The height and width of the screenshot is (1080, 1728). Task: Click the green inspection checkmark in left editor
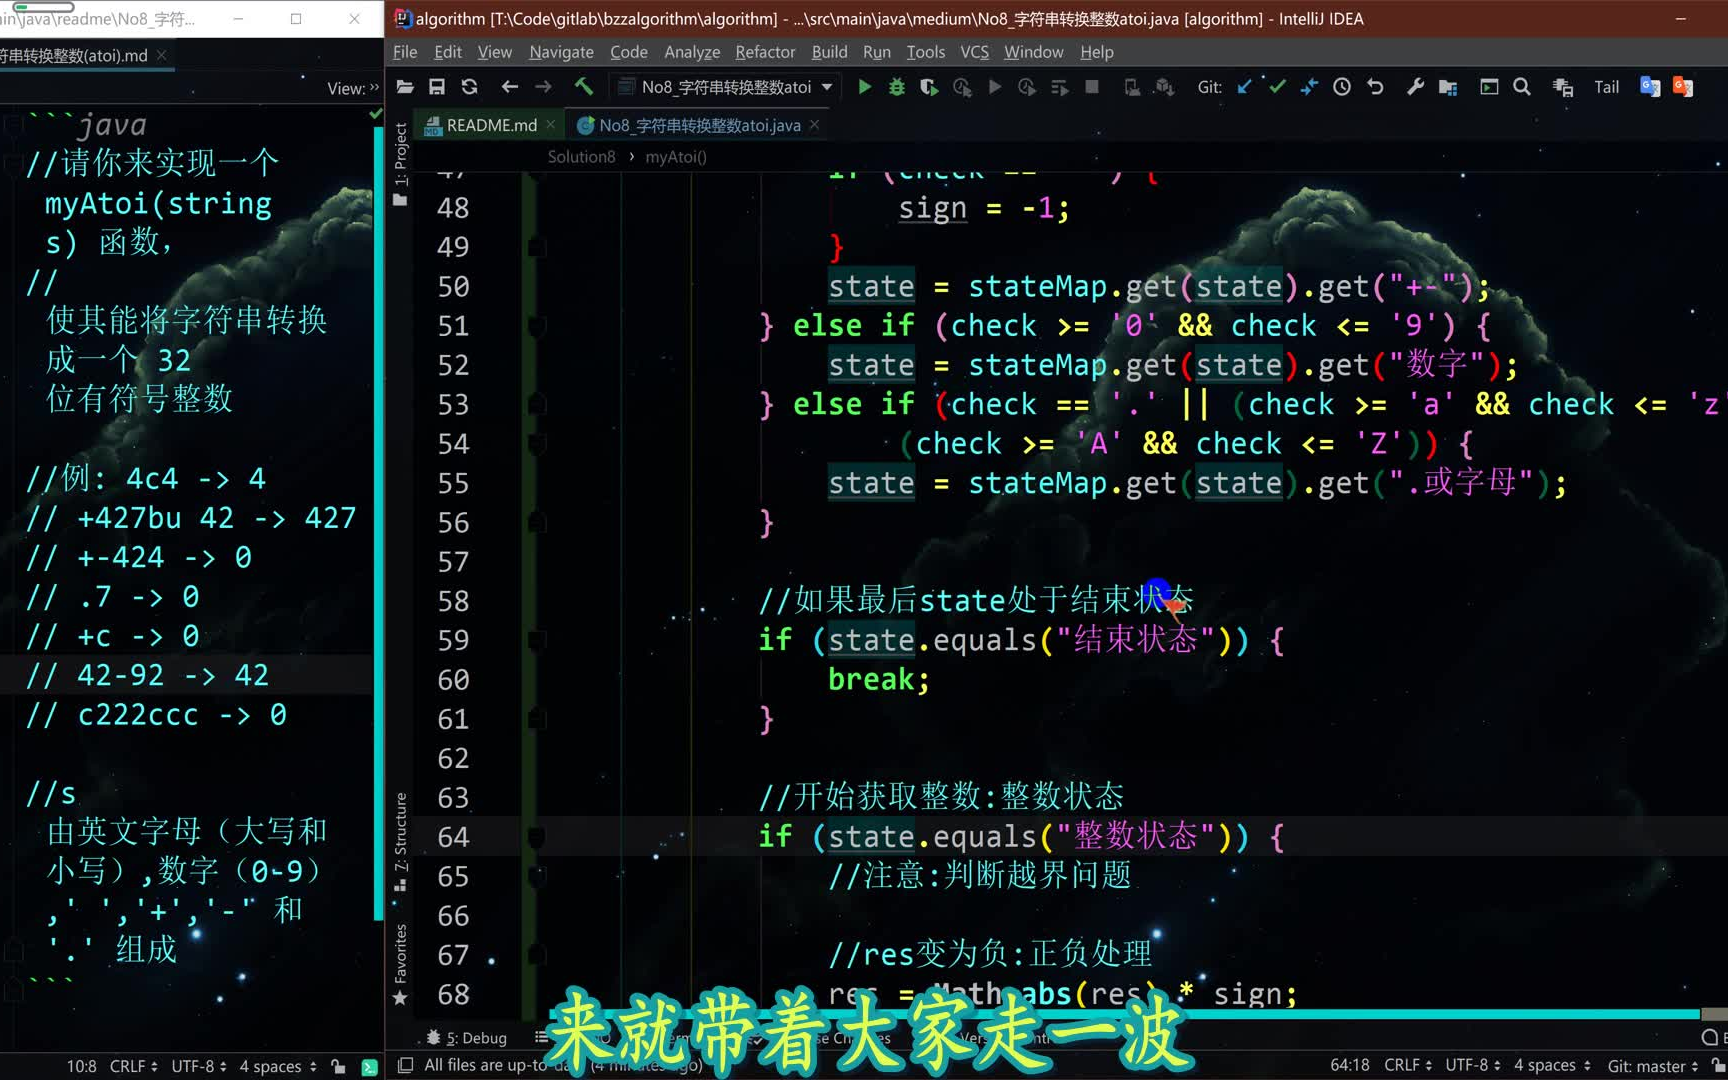(x=376, y=114)
